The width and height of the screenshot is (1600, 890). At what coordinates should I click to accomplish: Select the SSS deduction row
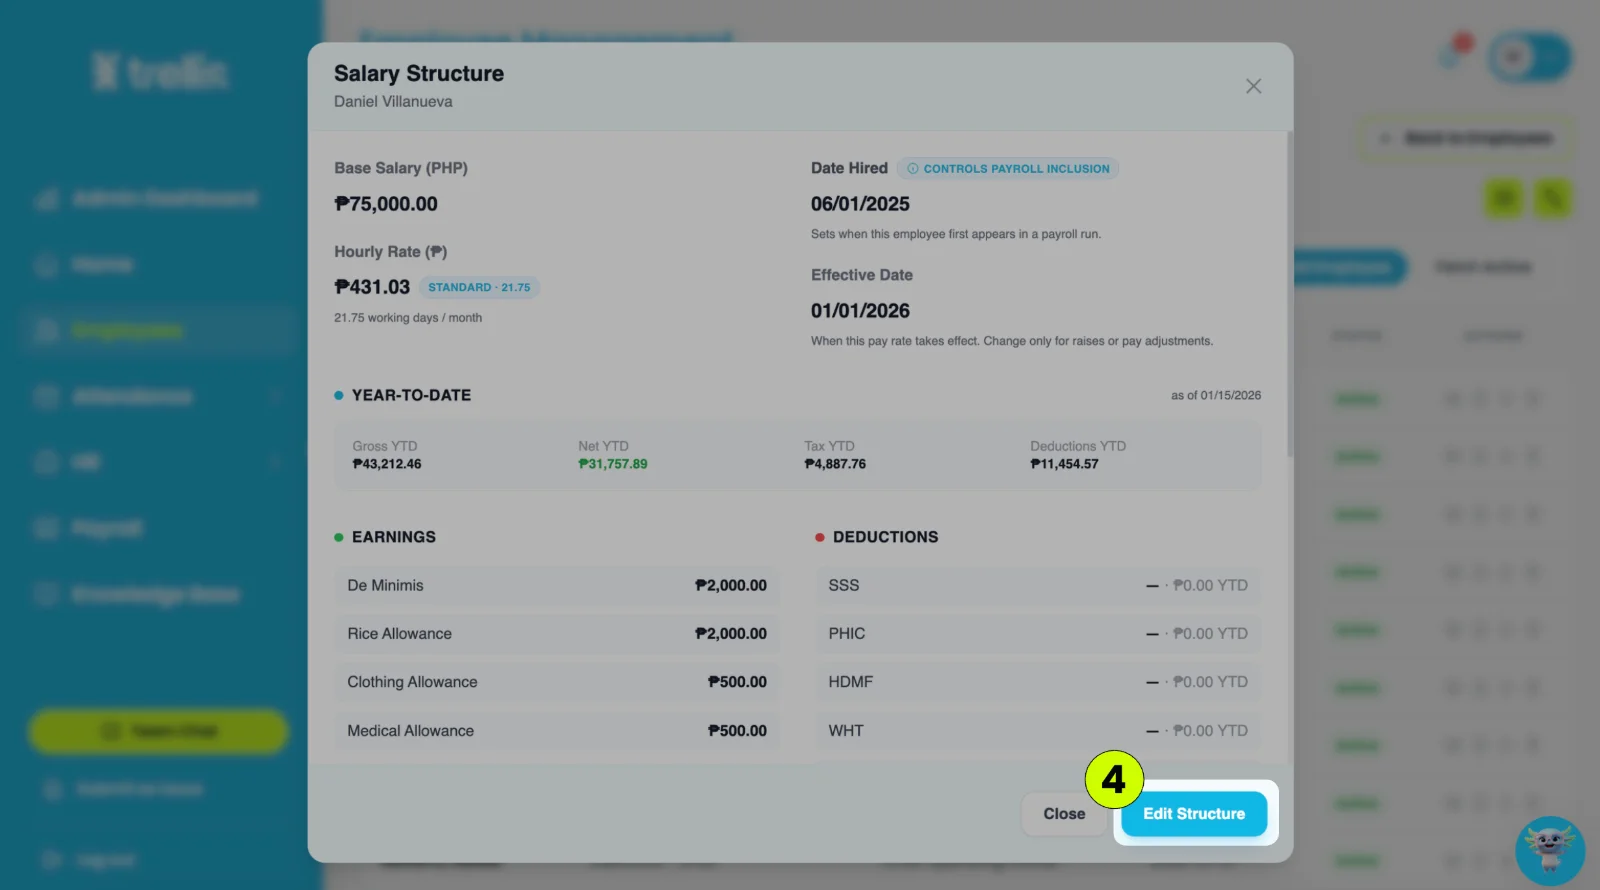tap(1038, 586)
